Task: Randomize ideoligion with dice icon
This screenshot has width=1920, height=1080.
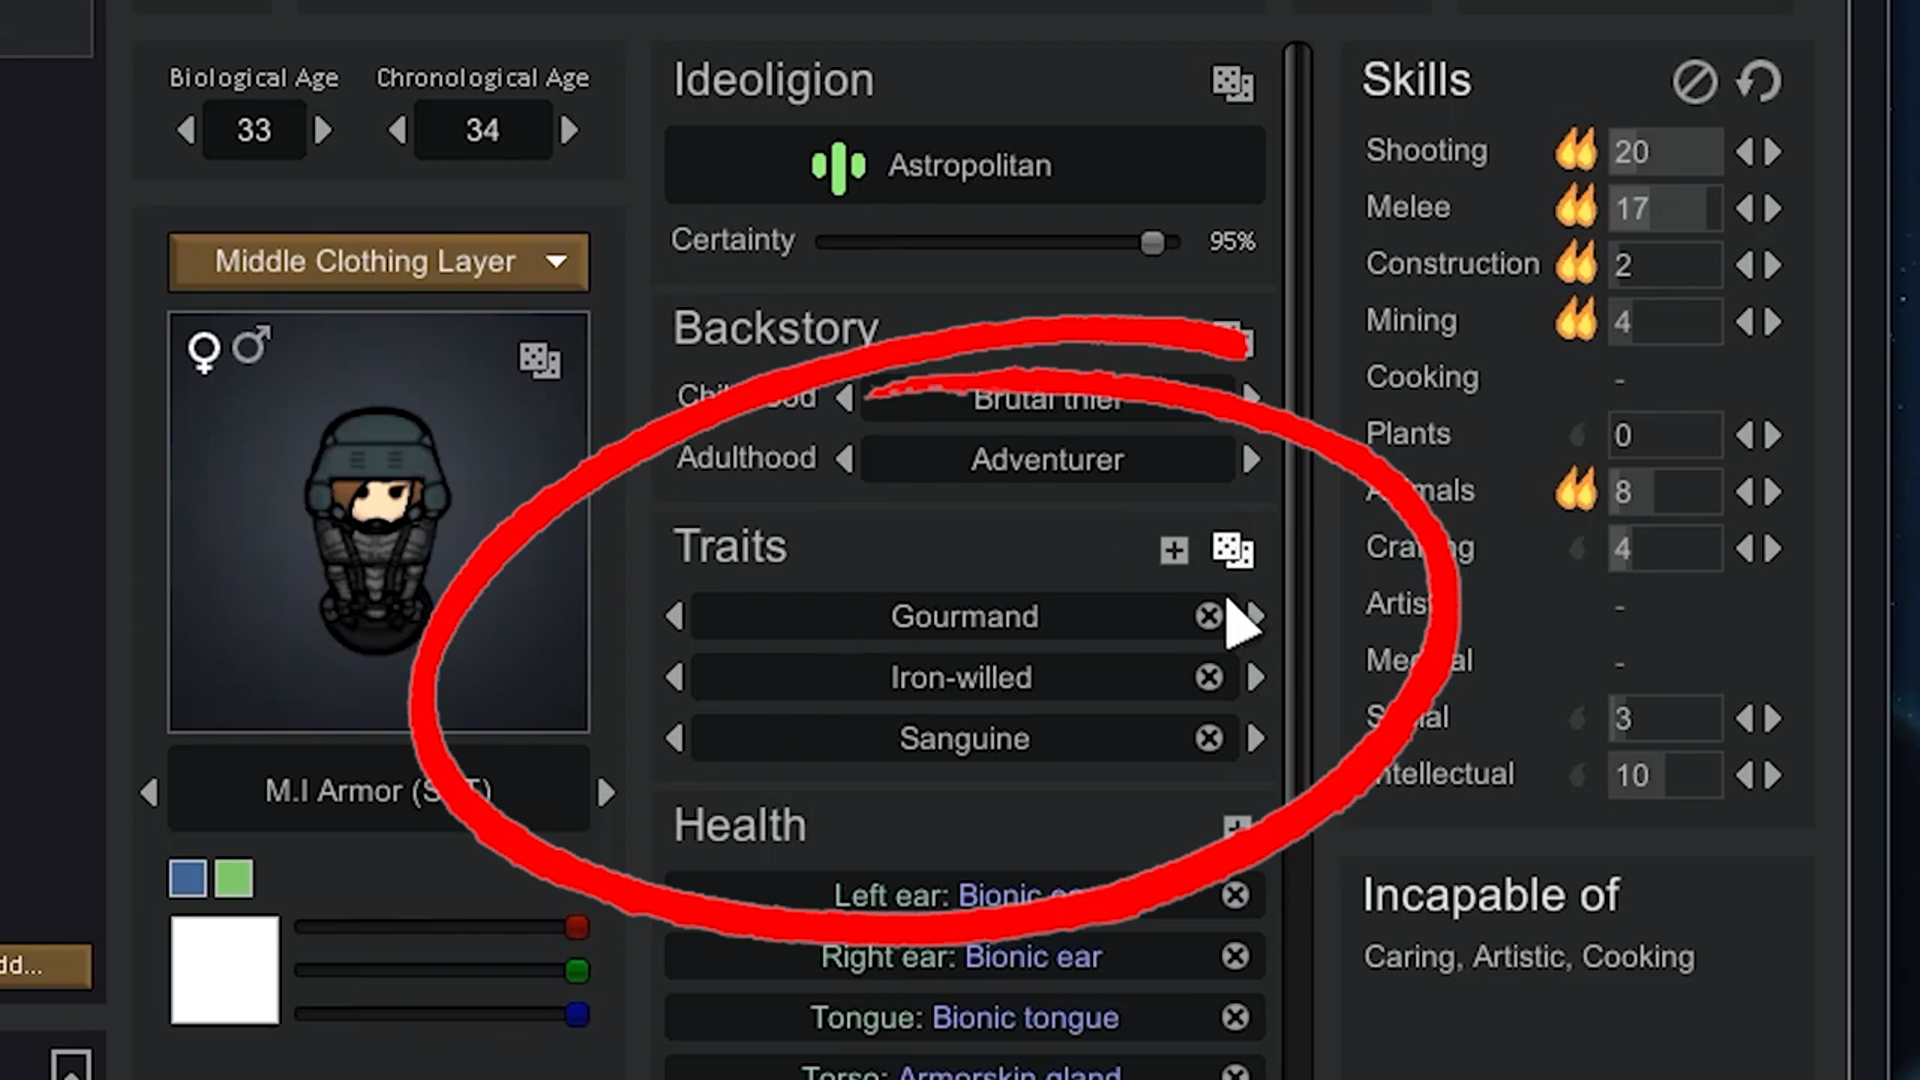Action: click(x=1232, y=83)
